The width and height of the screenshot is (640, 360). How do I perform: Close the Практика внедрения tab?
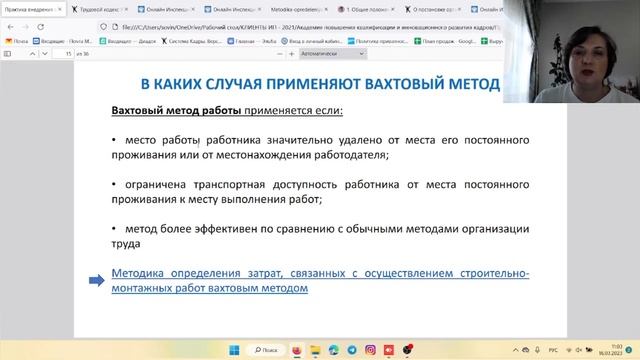60,9
